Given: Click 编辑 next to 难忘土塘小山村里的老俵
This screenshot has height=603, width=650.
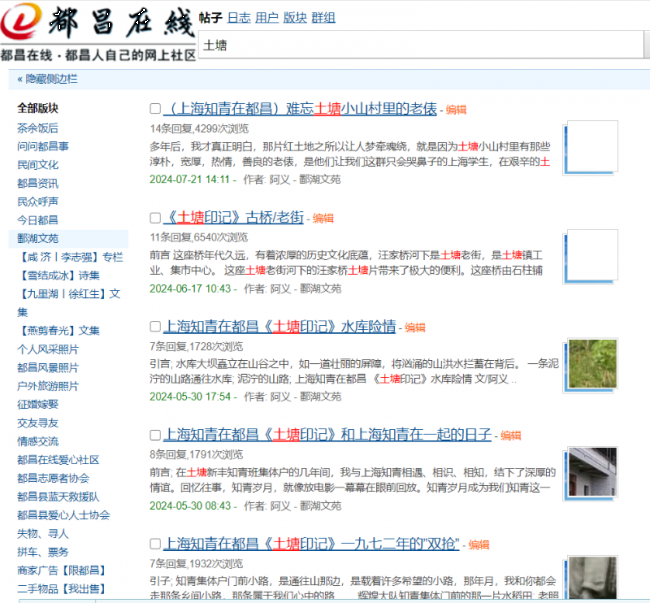Looking at the screenshot, I should pyautogui.click(x=456, y=110).
